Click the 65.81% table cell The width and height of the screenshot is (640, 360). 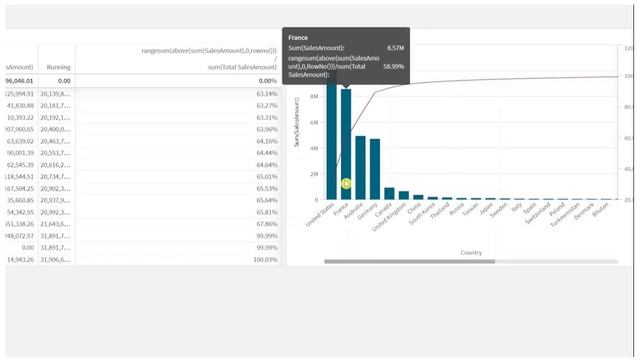267,212
